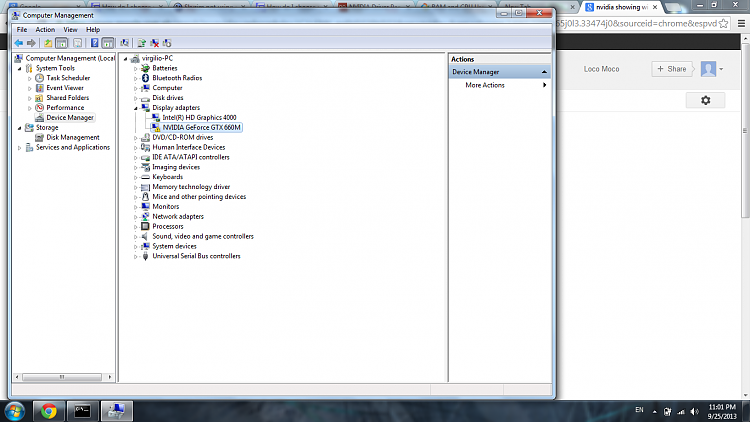Viewport: 750px width, 422px height.
Task: Click the System devices category icon
Action: (x=145, y=246)
